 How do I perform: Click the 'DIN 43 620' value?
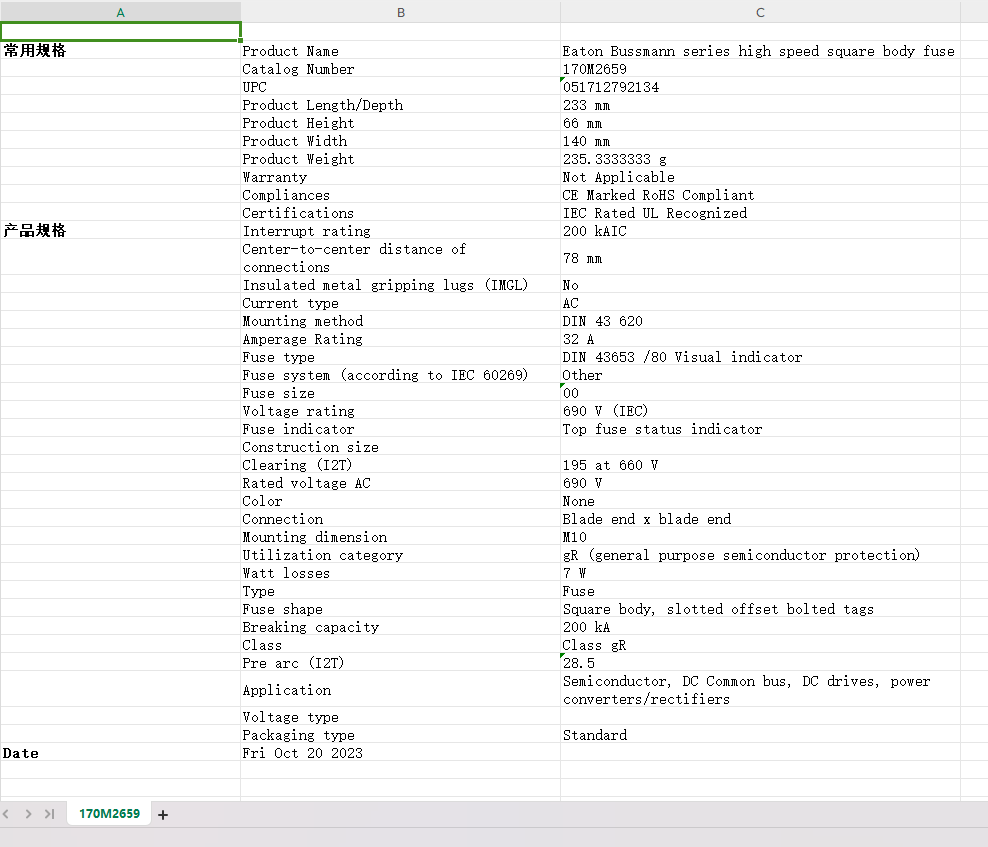tap(760, 321)
